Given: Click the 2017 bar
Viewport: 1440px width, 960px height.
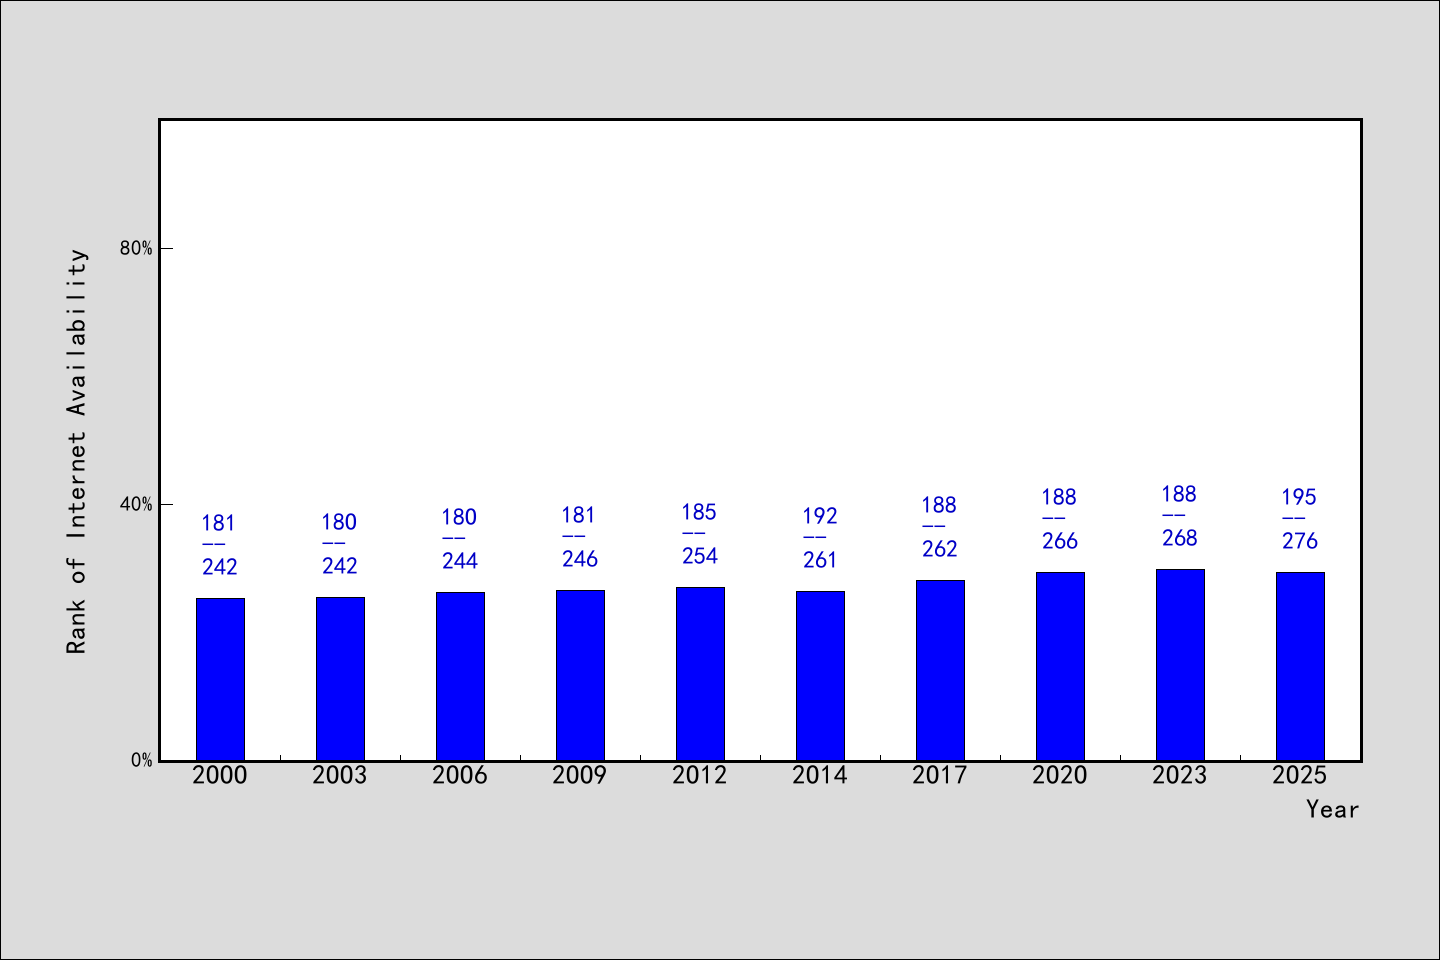Looking at the screenshot, I should [940, 670].
